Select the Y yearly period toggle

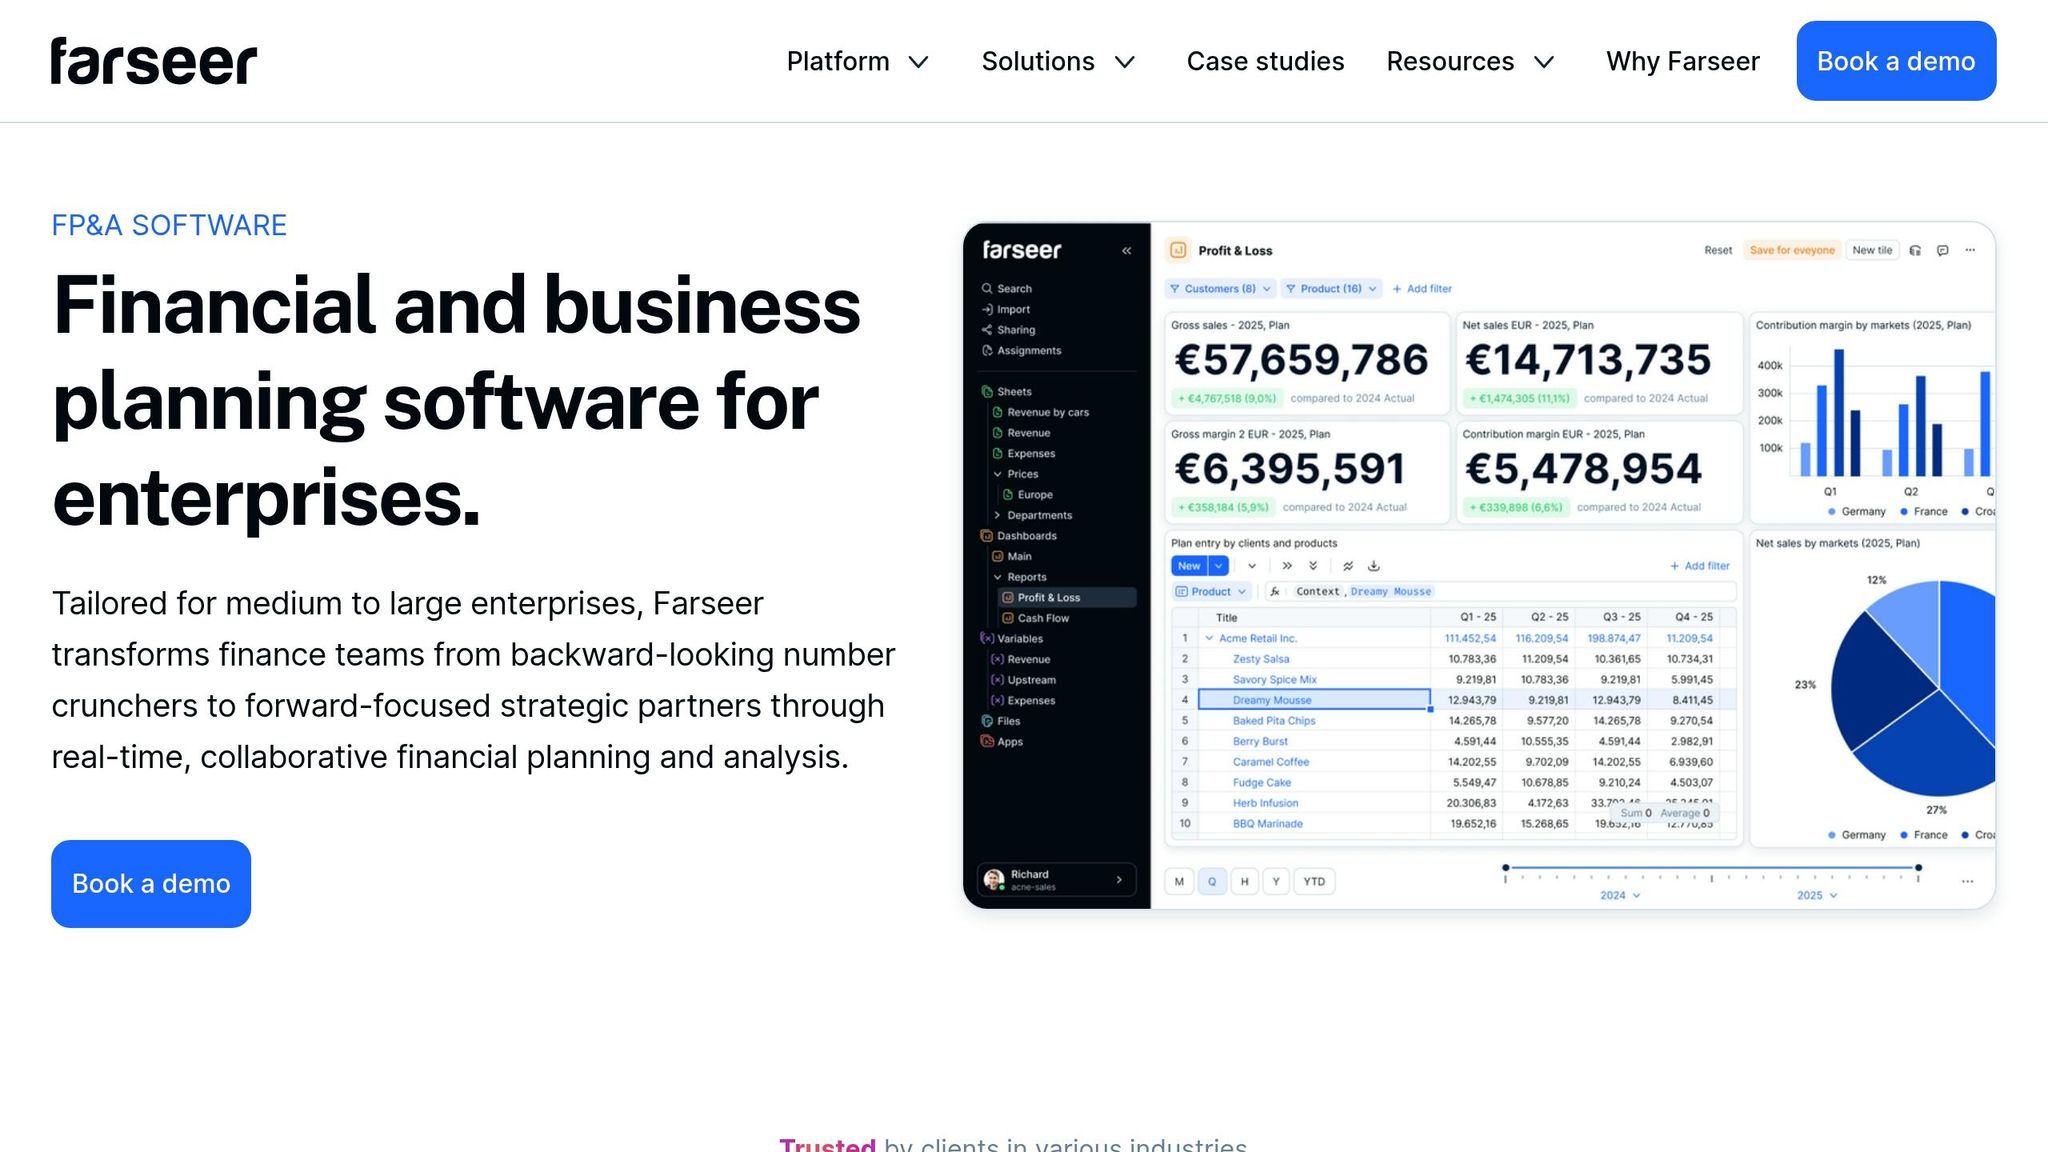pyautogui.click(x=1276, y=882)
